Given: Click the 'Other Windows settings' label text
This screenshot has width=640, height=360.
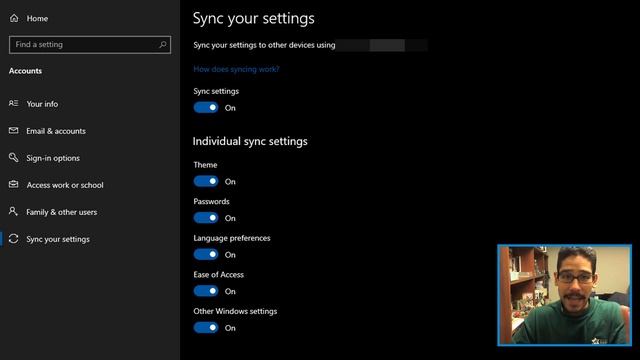Looking at the screenshot, I should click(x=235, y=311).
